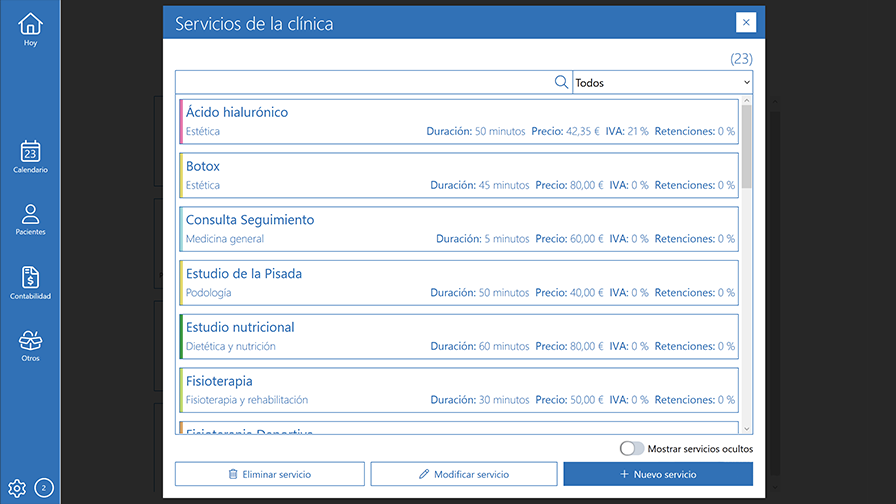This screenshot has width=896, height=504.
Task: Click the search magnifier icon
Action: pos(561,82)
